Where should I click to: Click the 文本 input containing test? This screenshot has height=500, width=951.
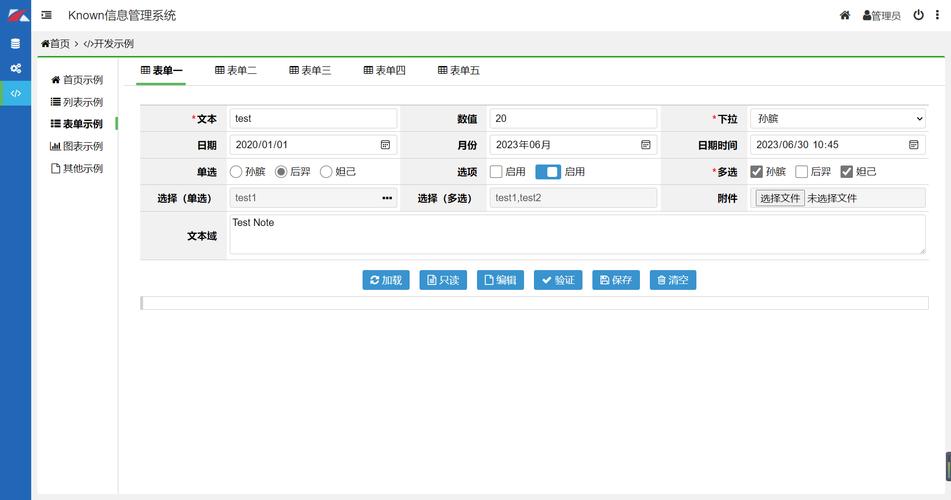313,118
